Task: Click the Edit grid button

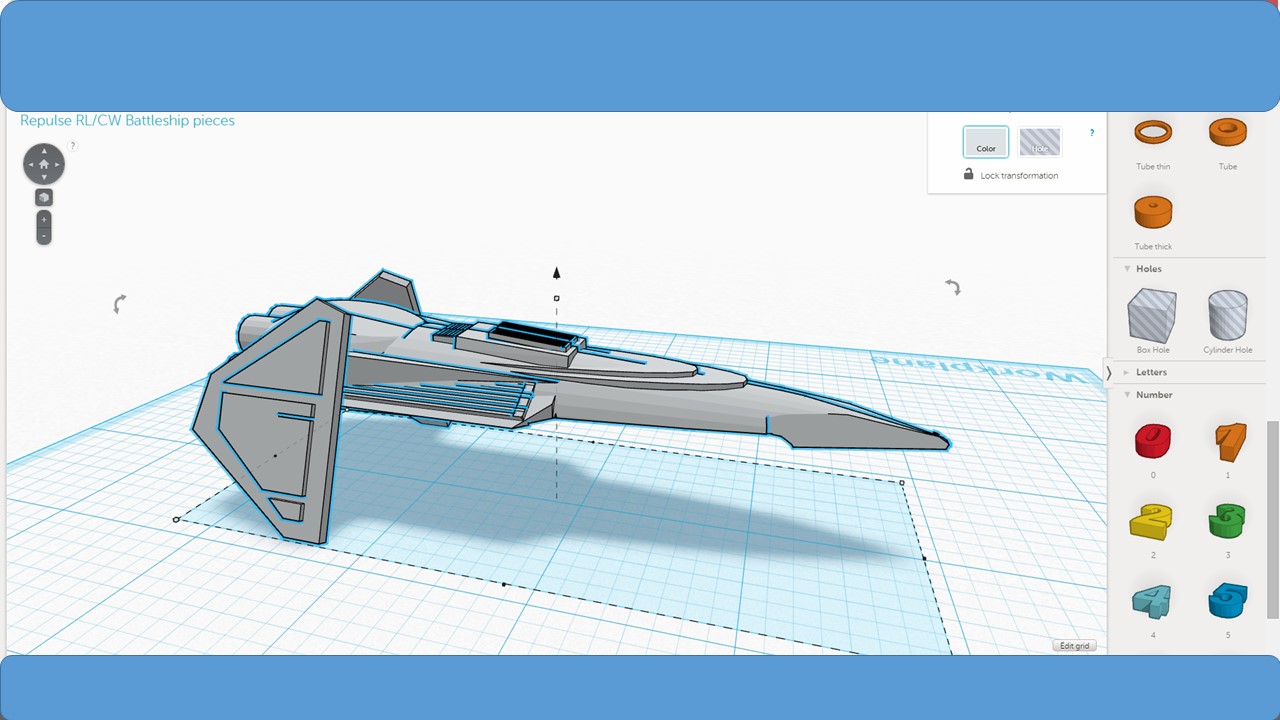Action: 1074,646
